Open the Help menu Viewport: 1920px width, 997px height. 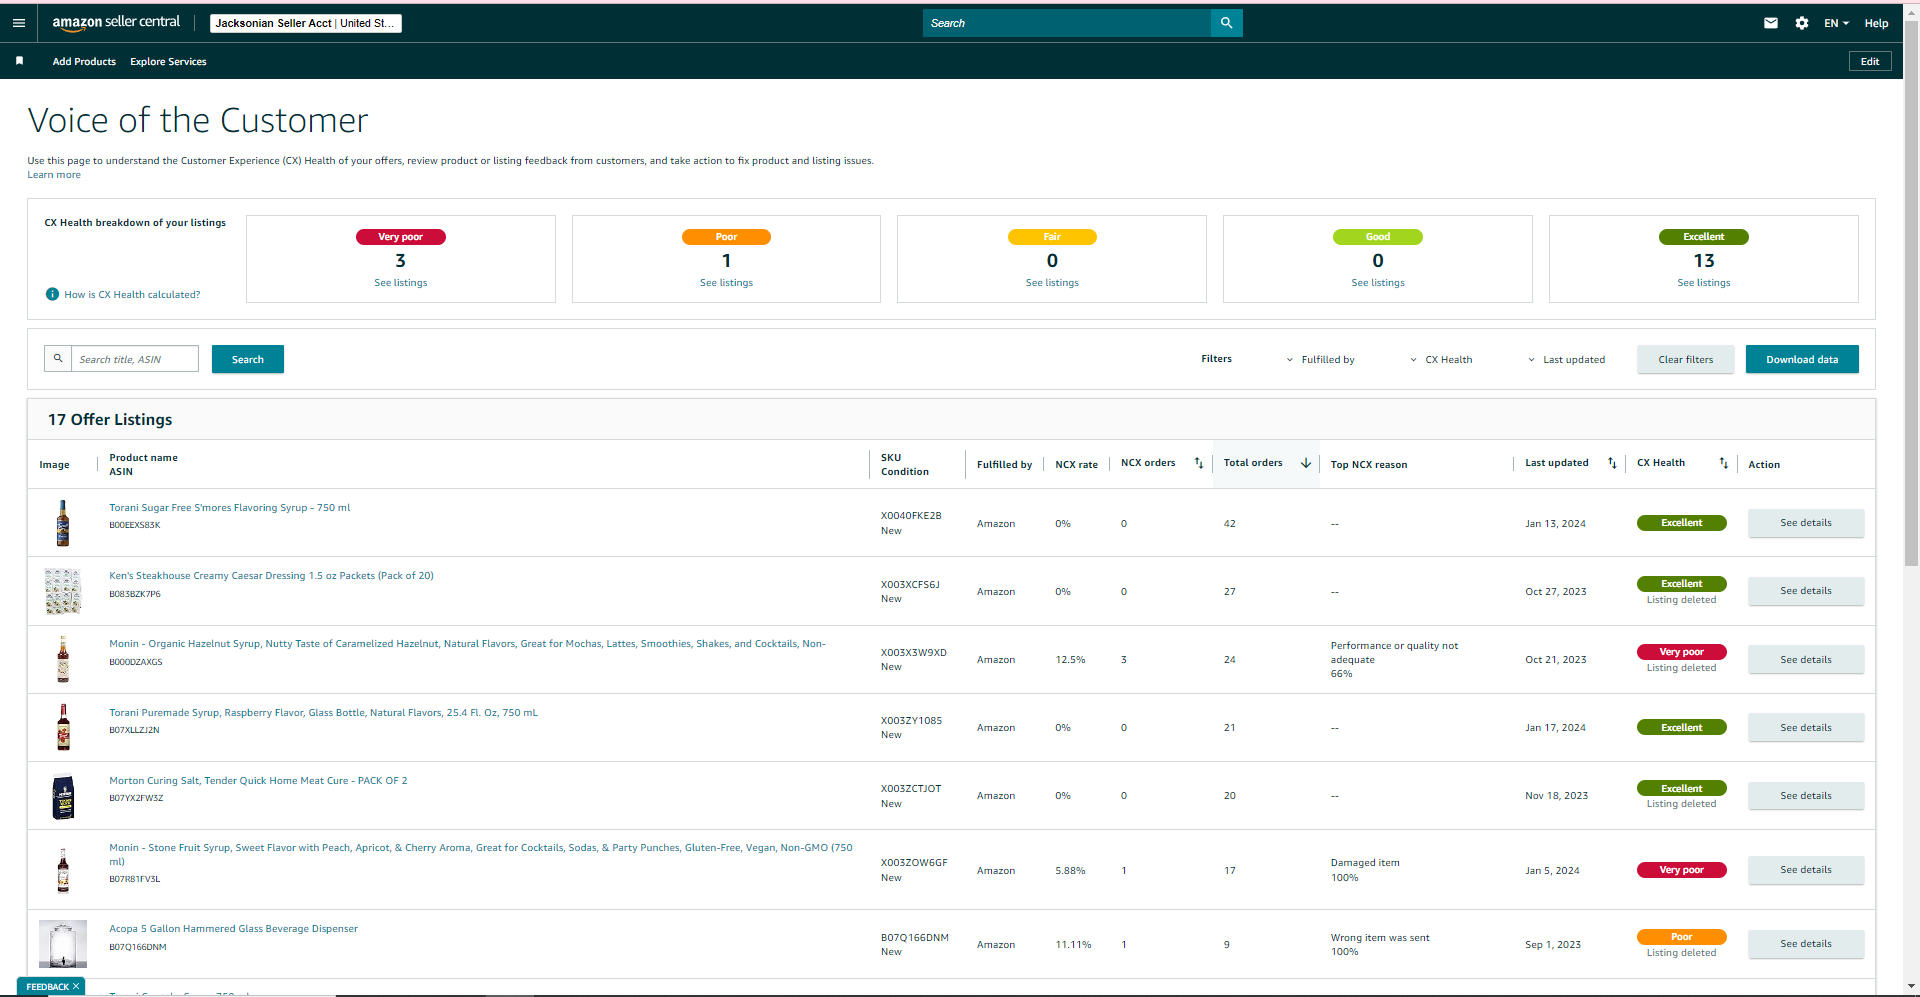coord(1876,23)
